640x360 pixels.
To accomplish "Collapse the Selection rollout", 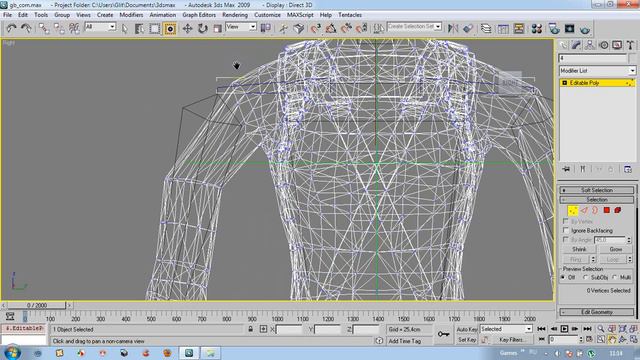I will click(x=596, y=200).
